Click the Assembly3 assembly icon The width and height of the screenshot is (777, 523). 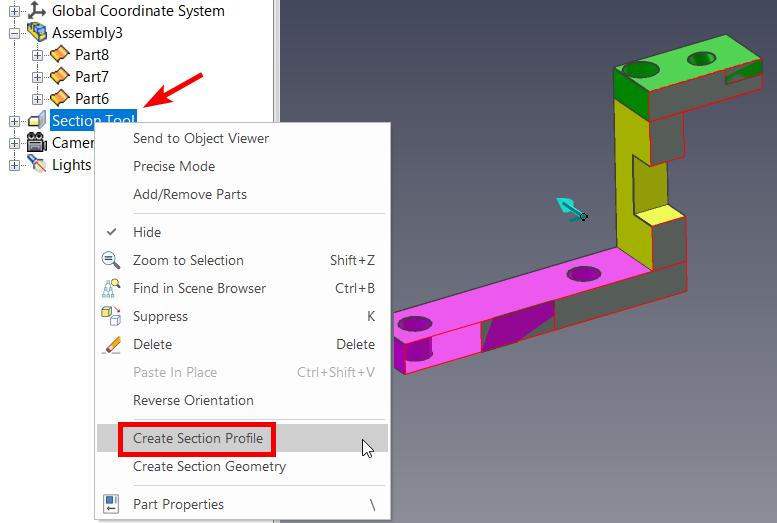point(37,32)
